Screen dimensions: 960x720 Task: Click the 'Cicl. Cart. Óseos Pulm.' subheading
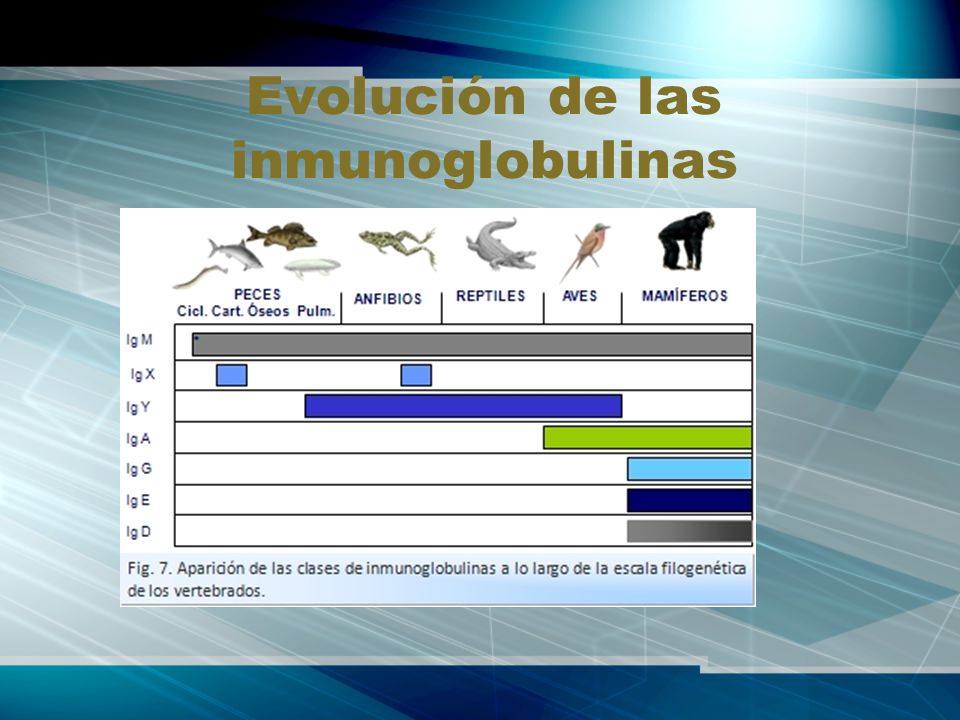pos(256,311)
